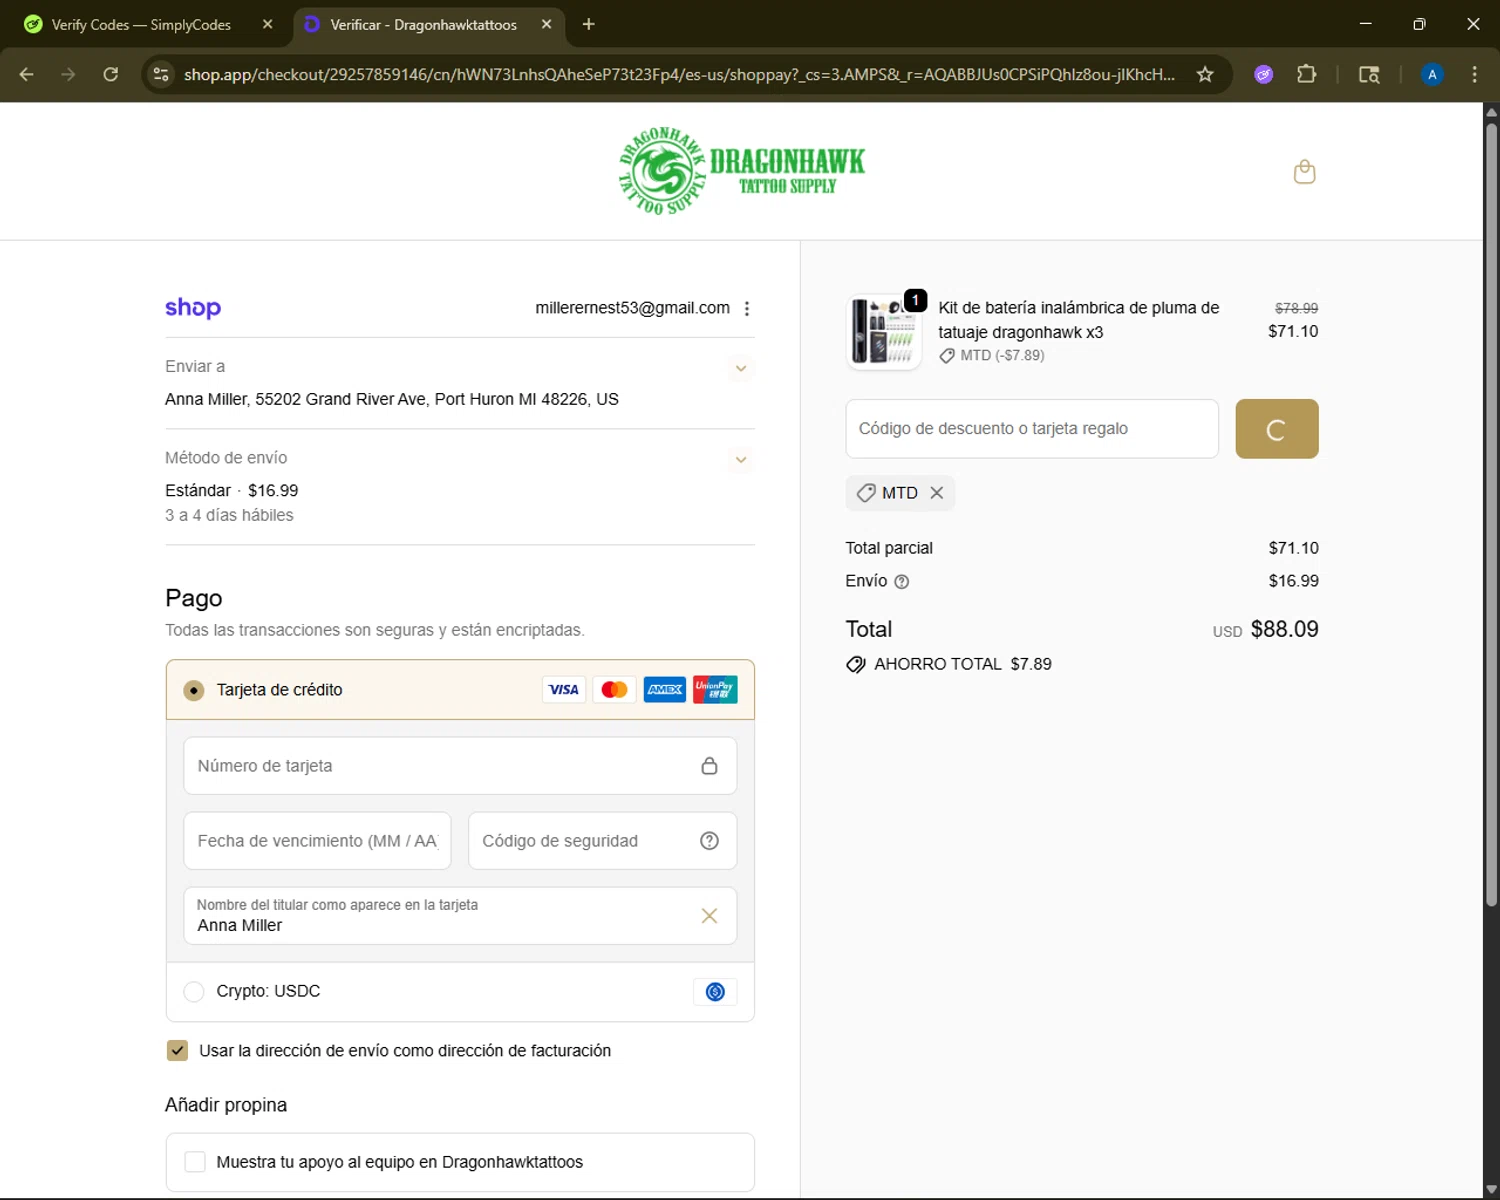
Task: Click the total amount $88.09
Action: (1285, 629)
